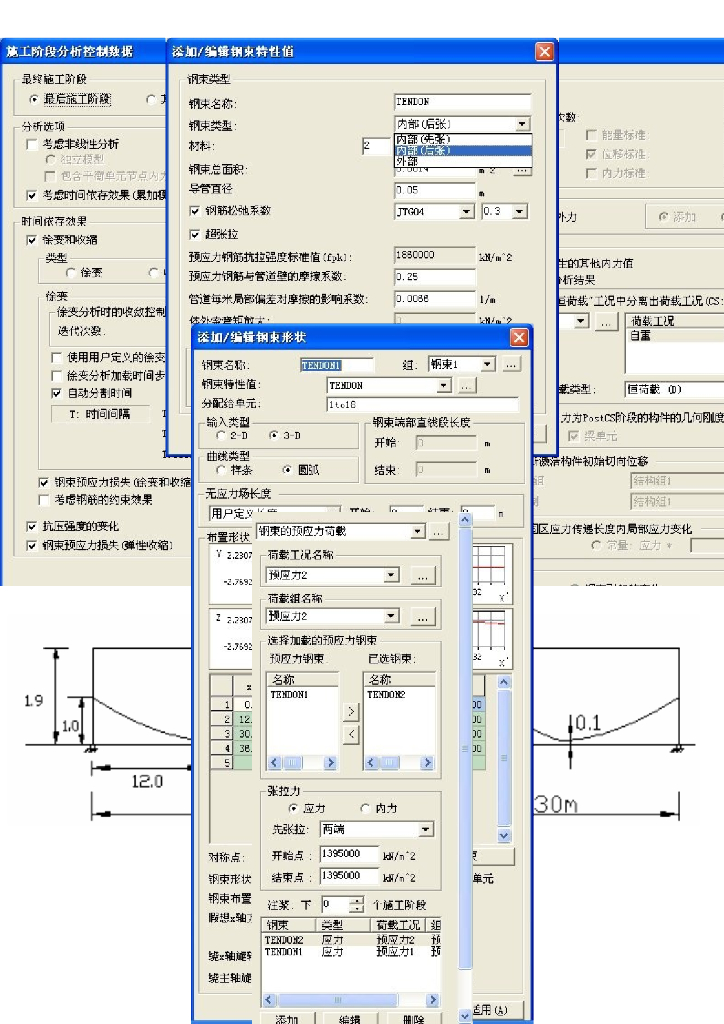Open 荷载工况名称 dropdown showing 预应力2

point(390,575)
